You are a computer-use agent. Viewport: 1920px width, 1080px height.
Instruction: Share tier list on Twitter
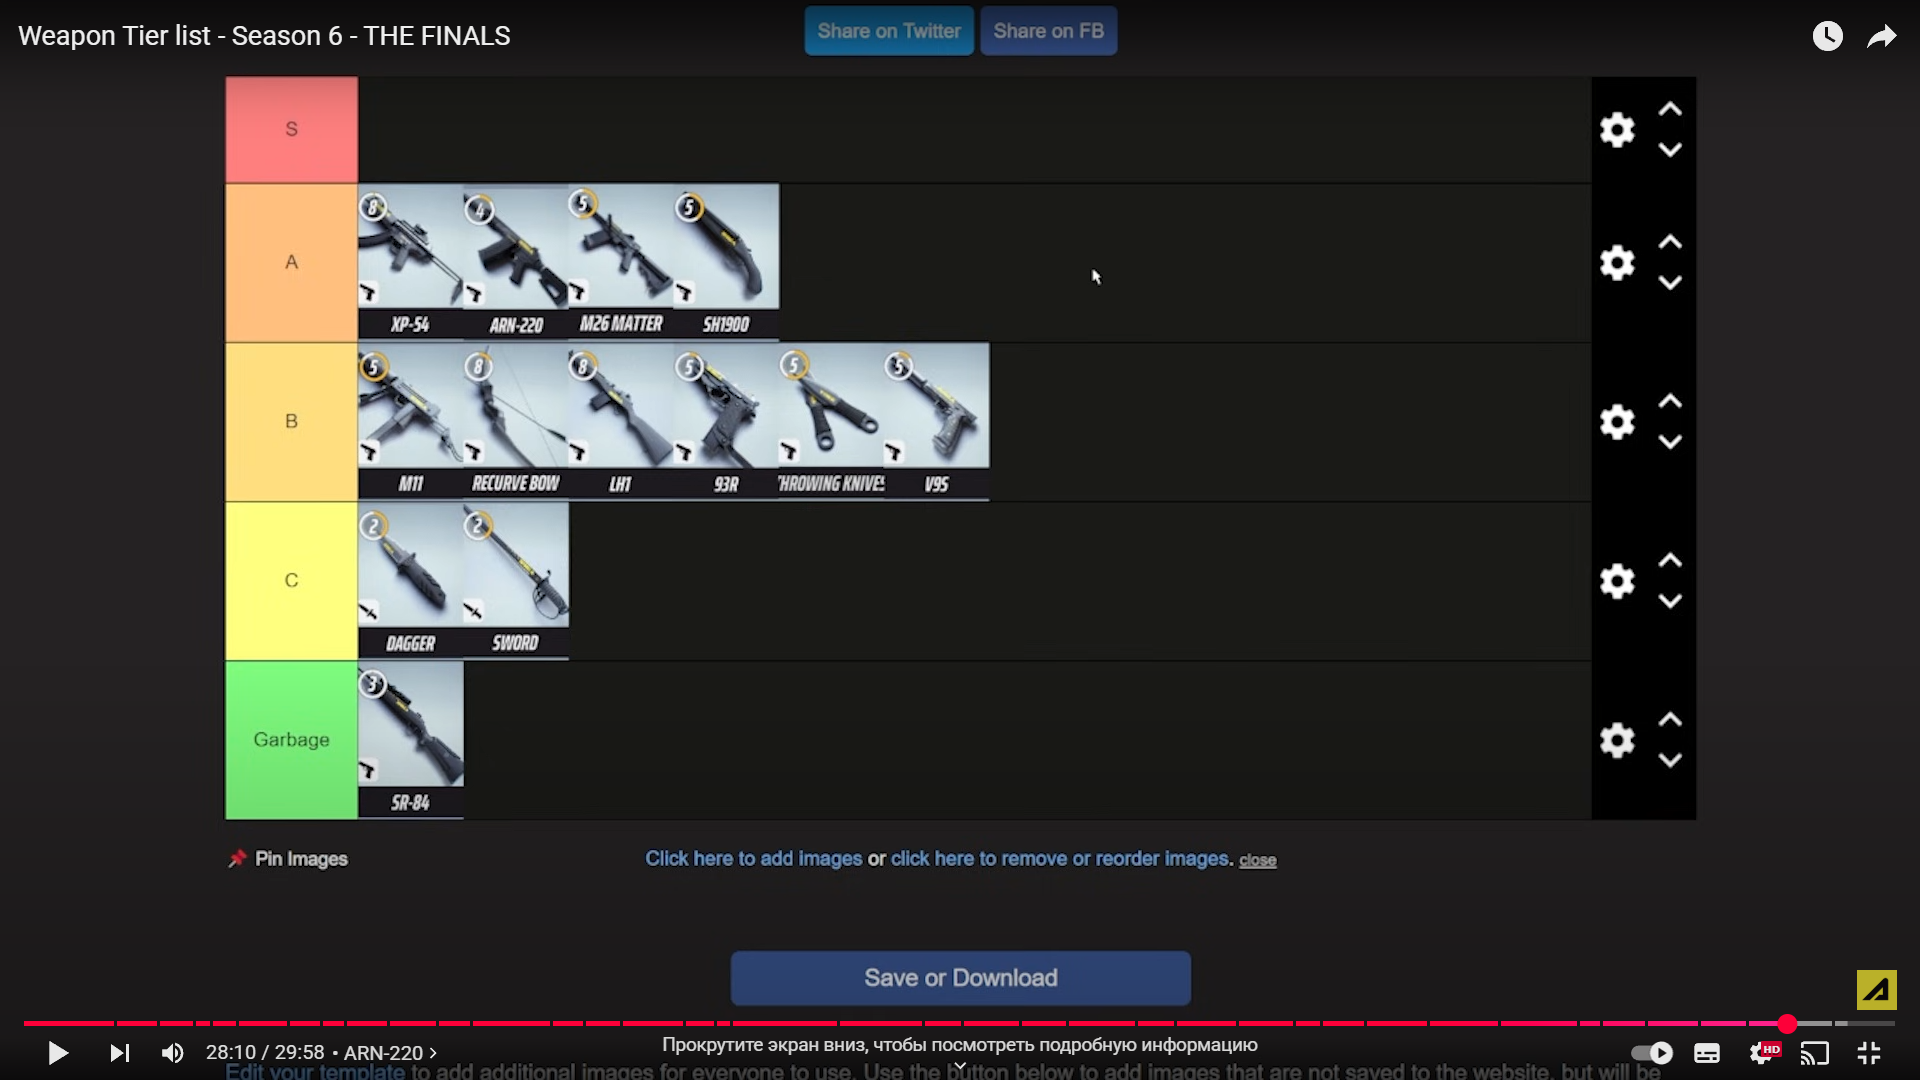(889, 31)
